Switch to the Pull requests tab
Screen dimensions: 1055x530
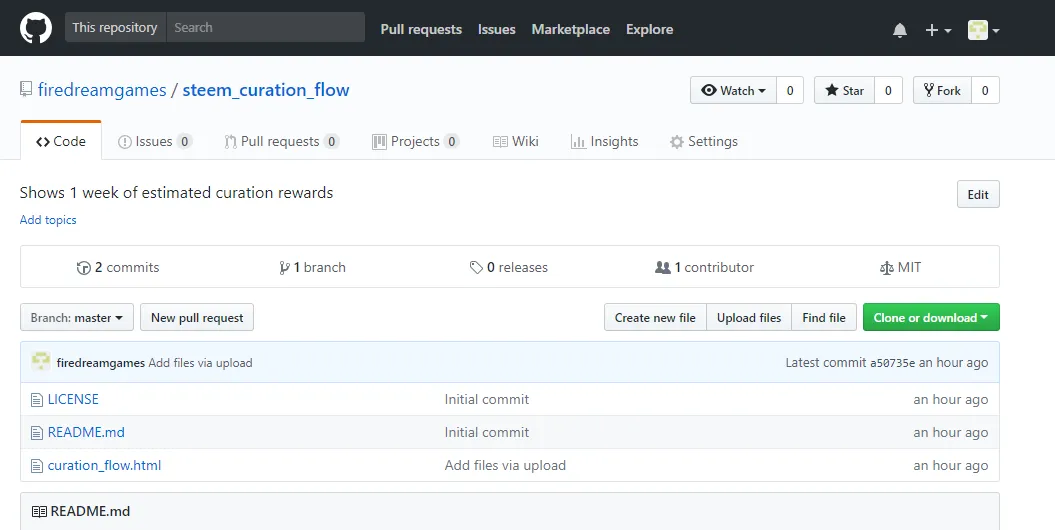click(x=281, y=141)
